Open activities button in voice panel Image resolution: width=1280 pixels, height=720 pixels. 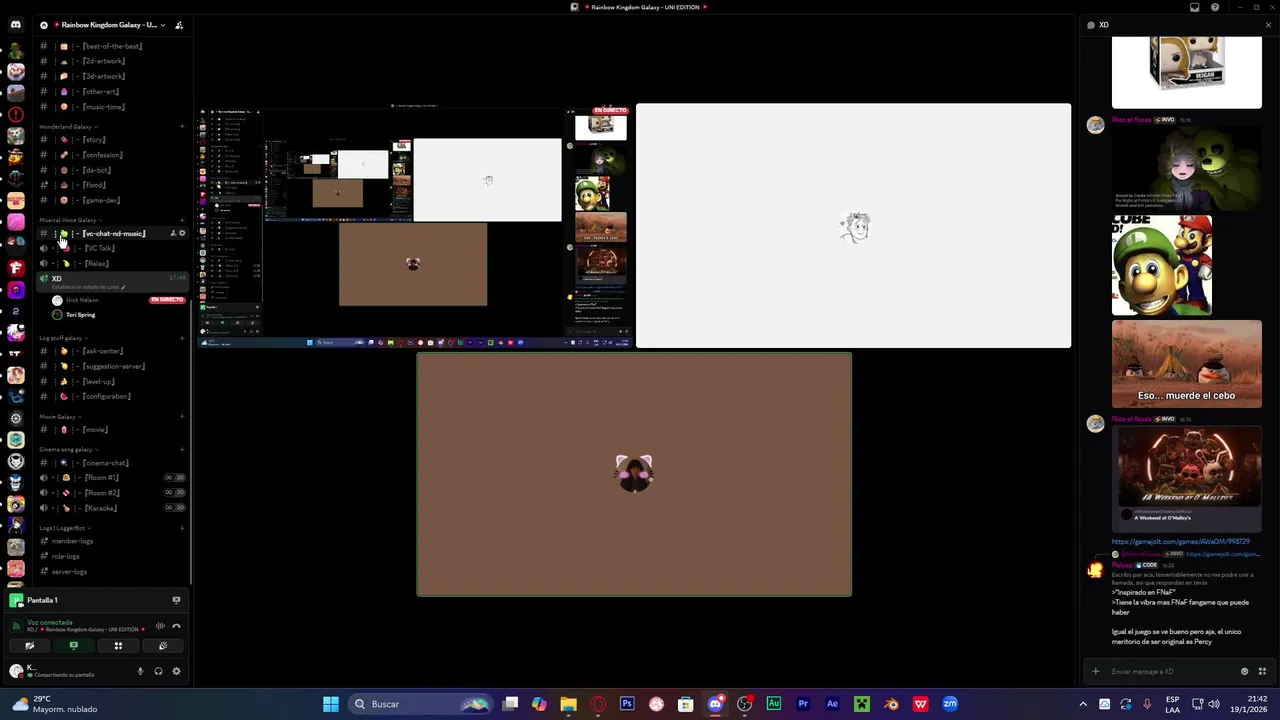tap(118, 646)
